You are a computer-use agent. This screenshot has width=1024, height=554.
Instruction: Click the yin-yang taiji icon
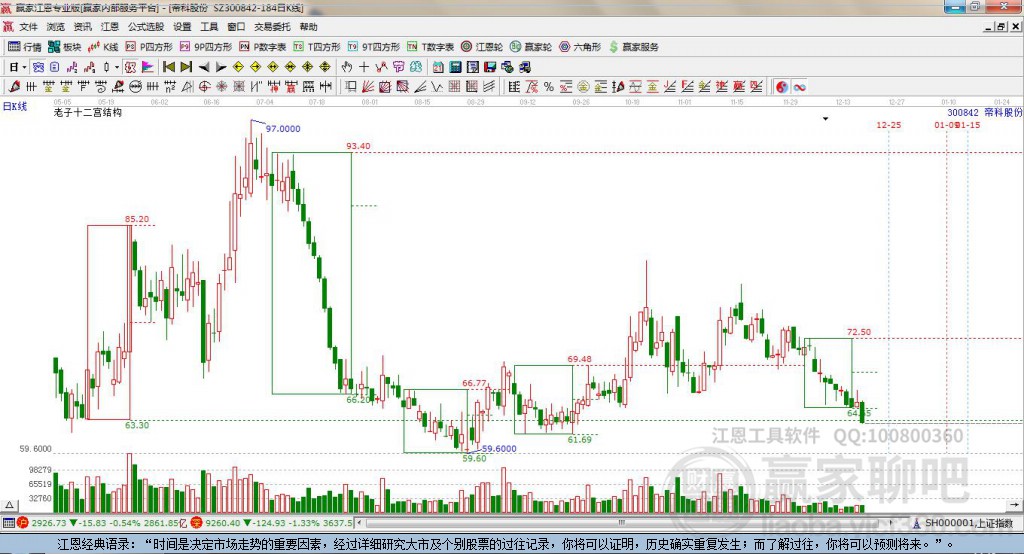coord(782,87)
